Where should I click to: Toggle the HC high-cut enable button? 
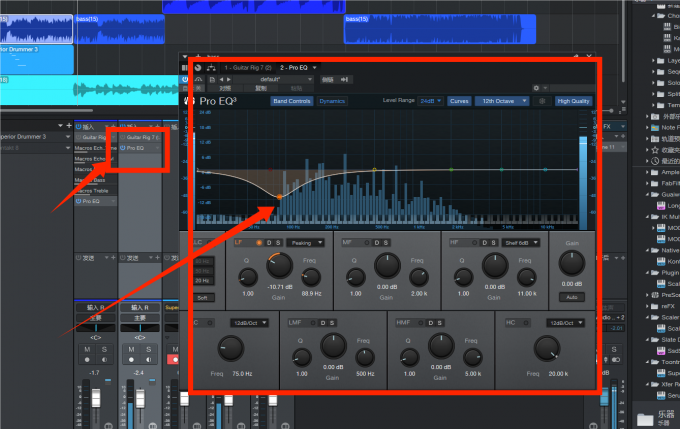tap(526, 323)
